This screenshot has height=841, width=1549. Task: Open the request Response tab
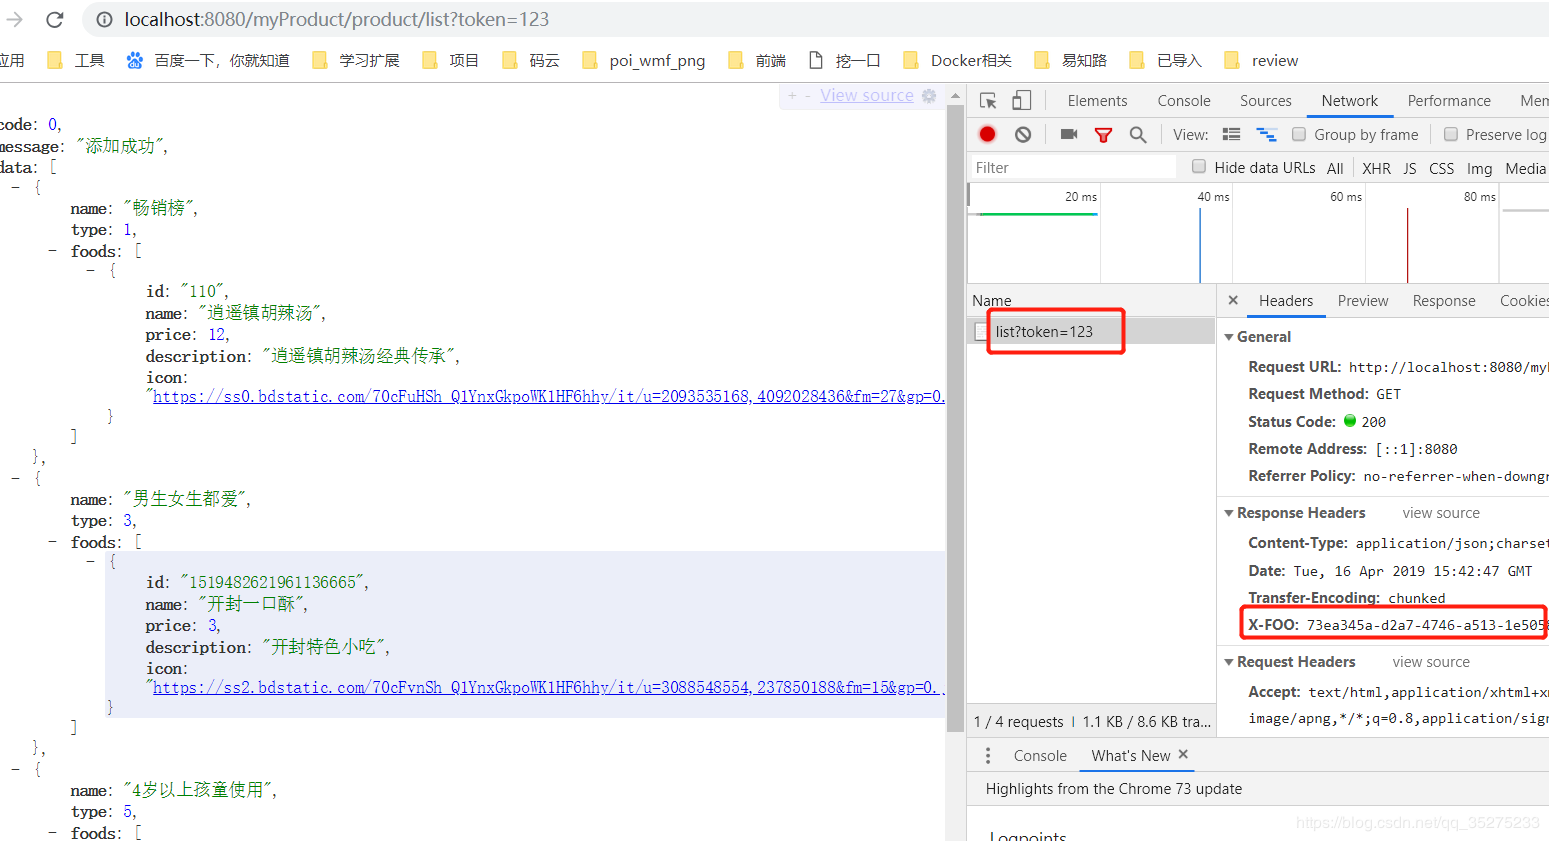point(1444,301)
